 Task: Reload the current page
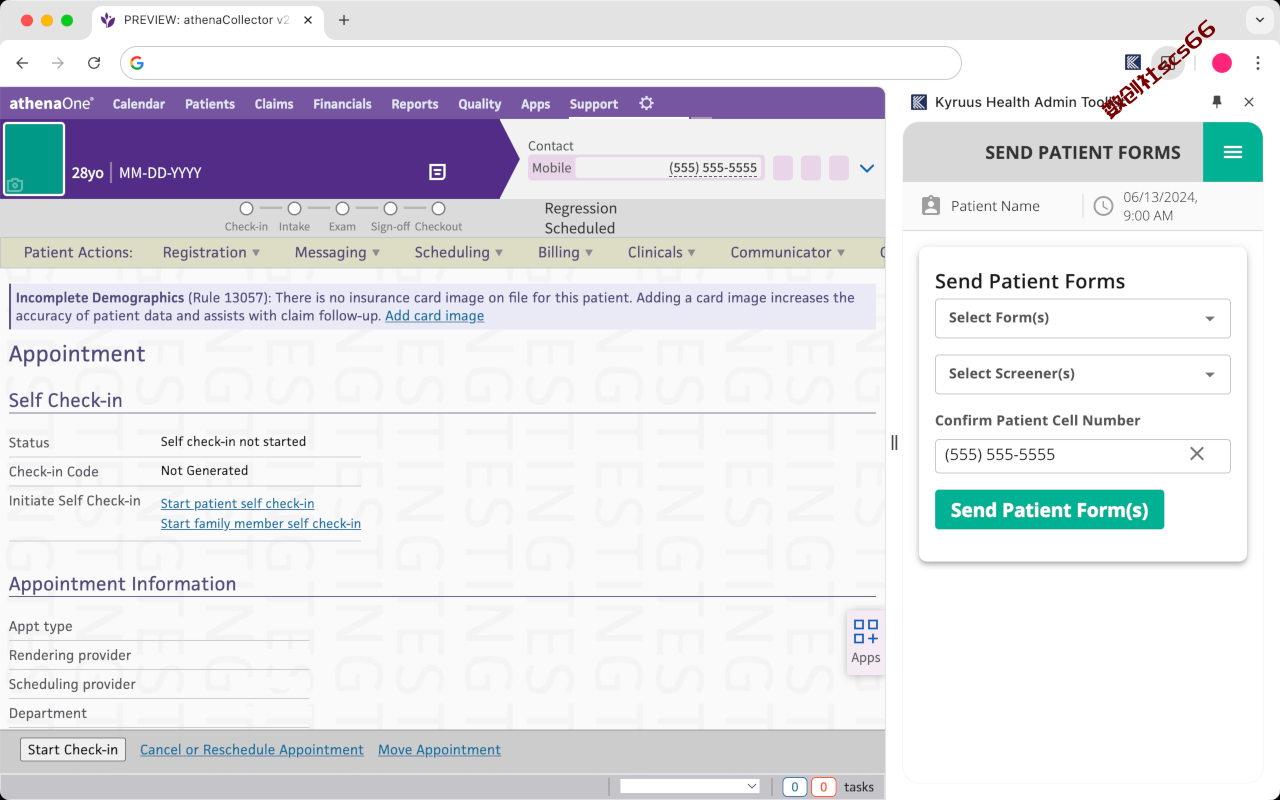[94, 63]
